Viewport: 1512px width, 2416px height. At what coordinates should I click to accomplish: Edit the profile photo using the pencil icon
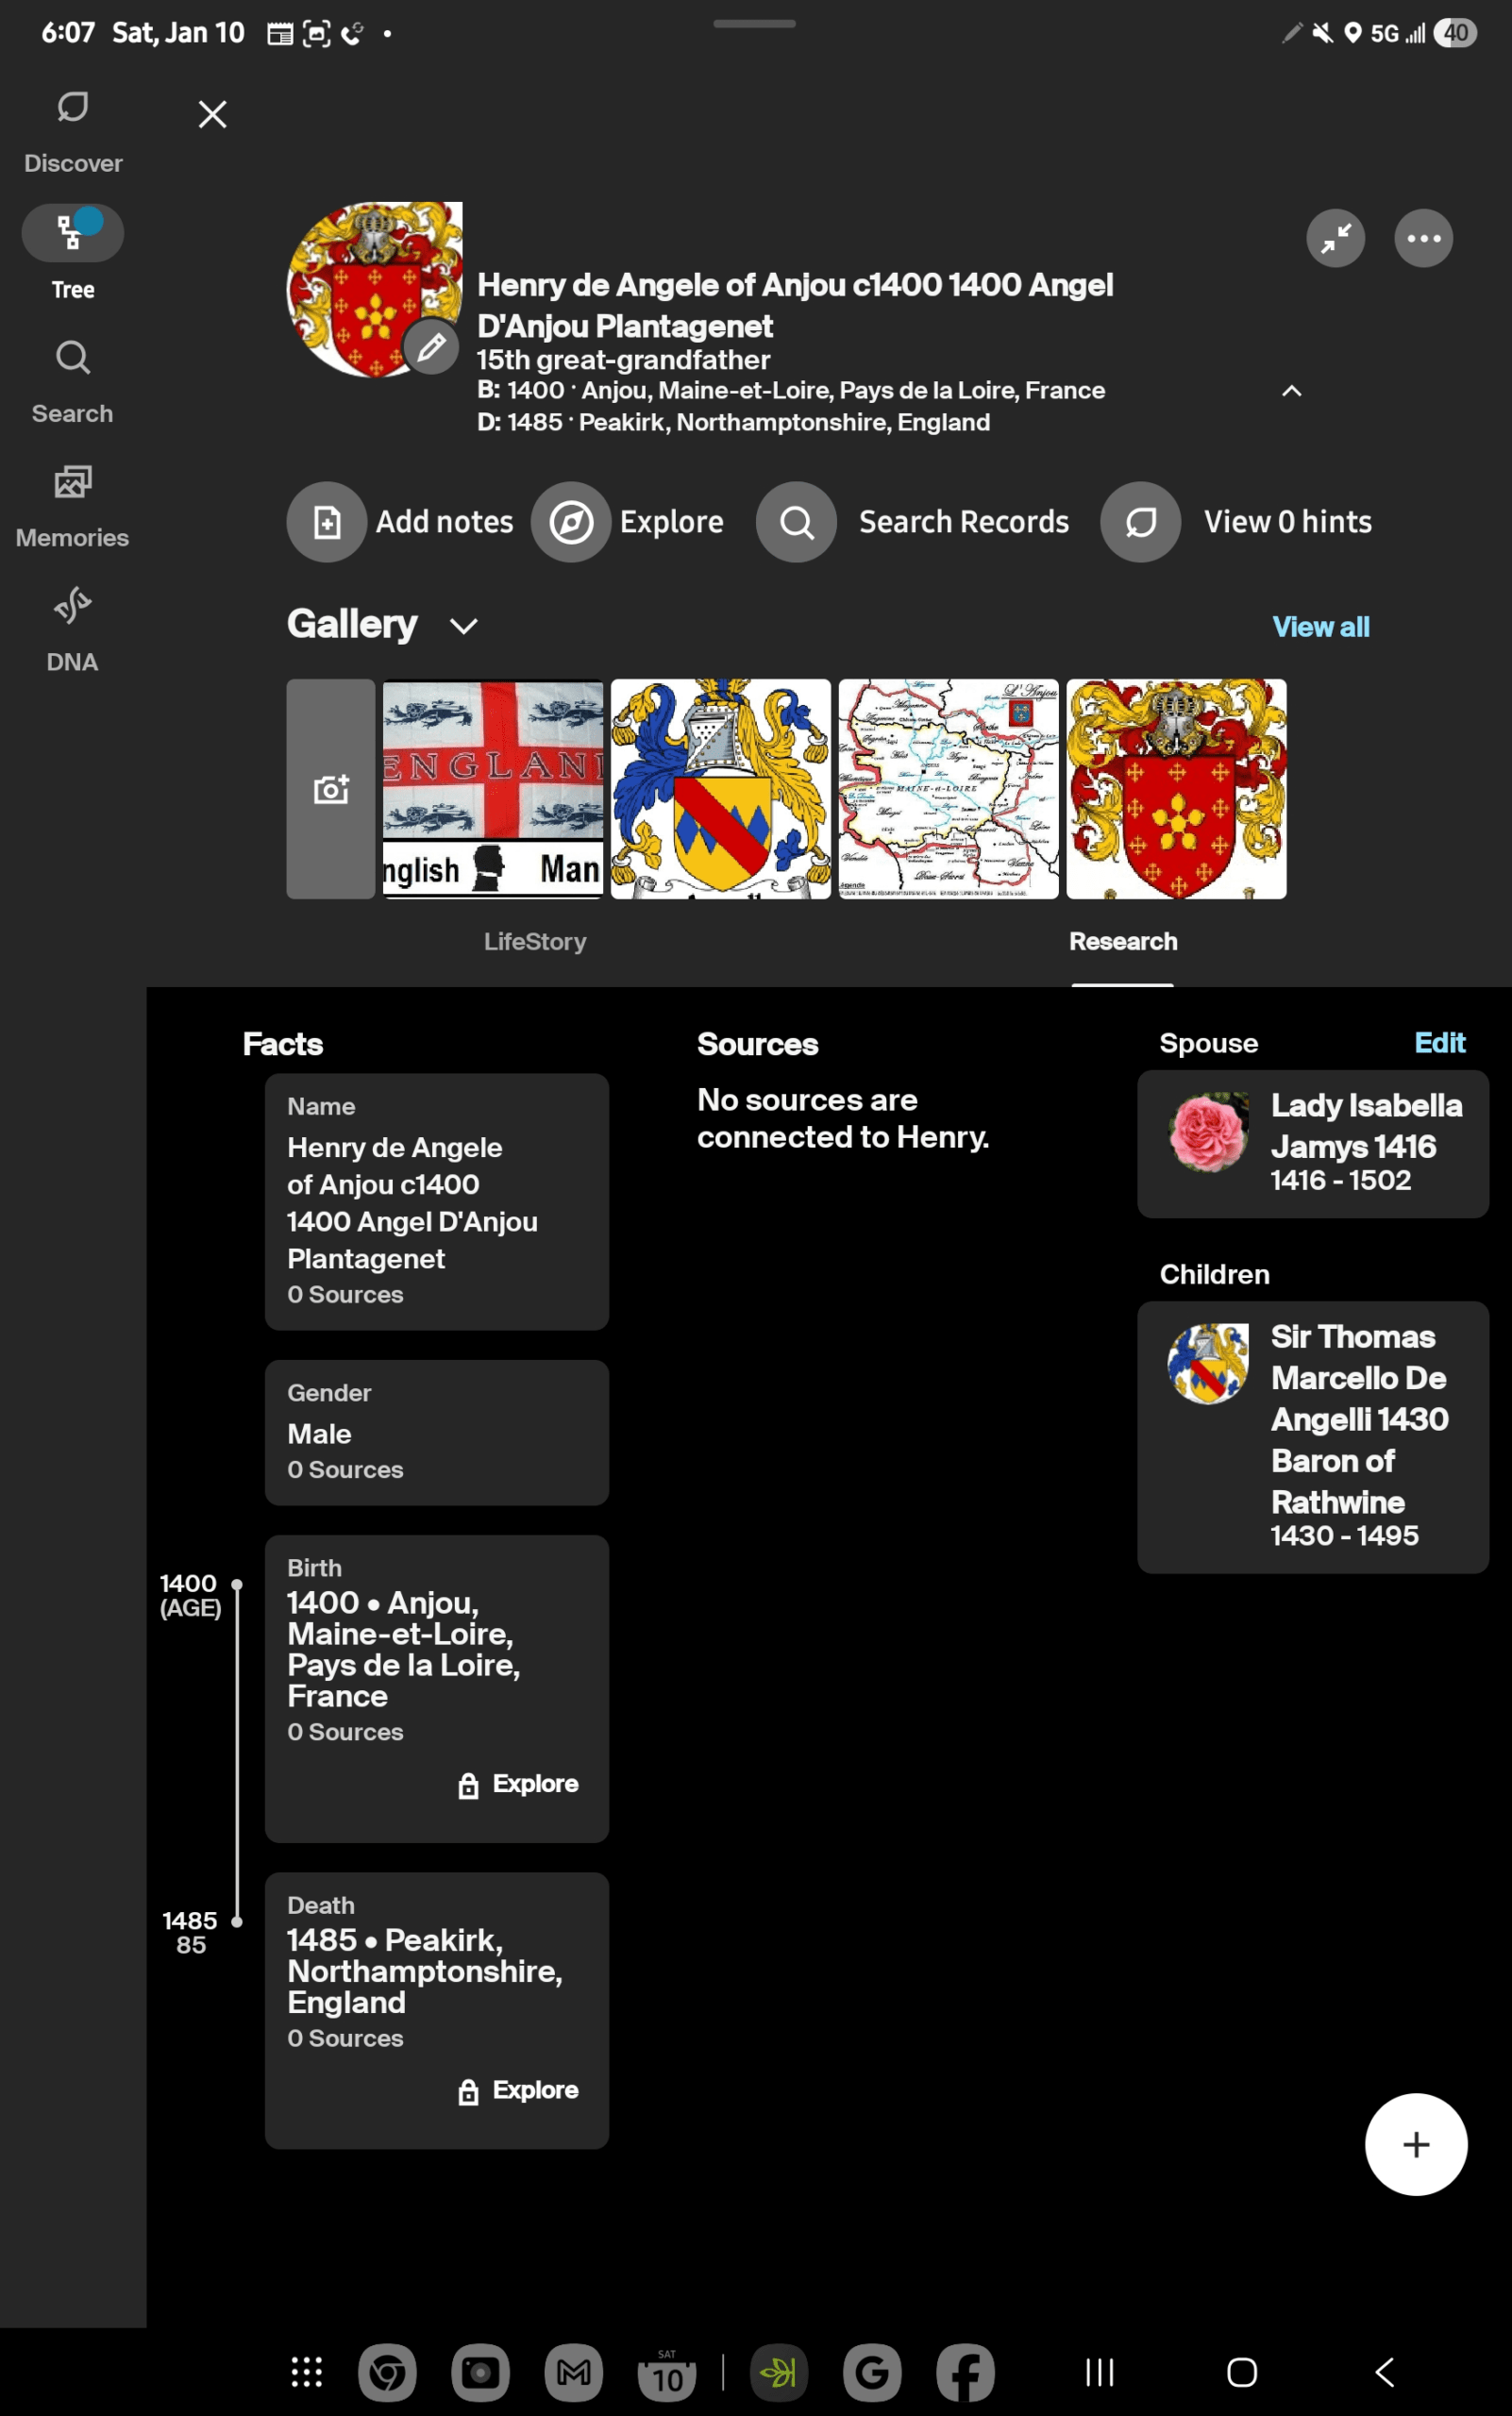click(x=431, y=349)
